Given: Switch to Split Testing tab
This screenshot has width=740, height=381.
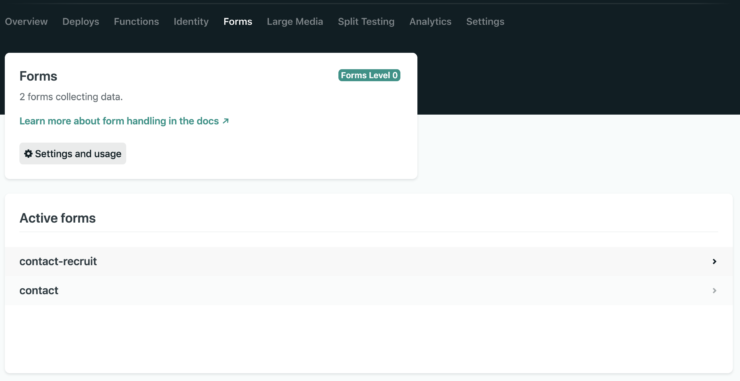Looking at the screenshot, I should point(366,22).
